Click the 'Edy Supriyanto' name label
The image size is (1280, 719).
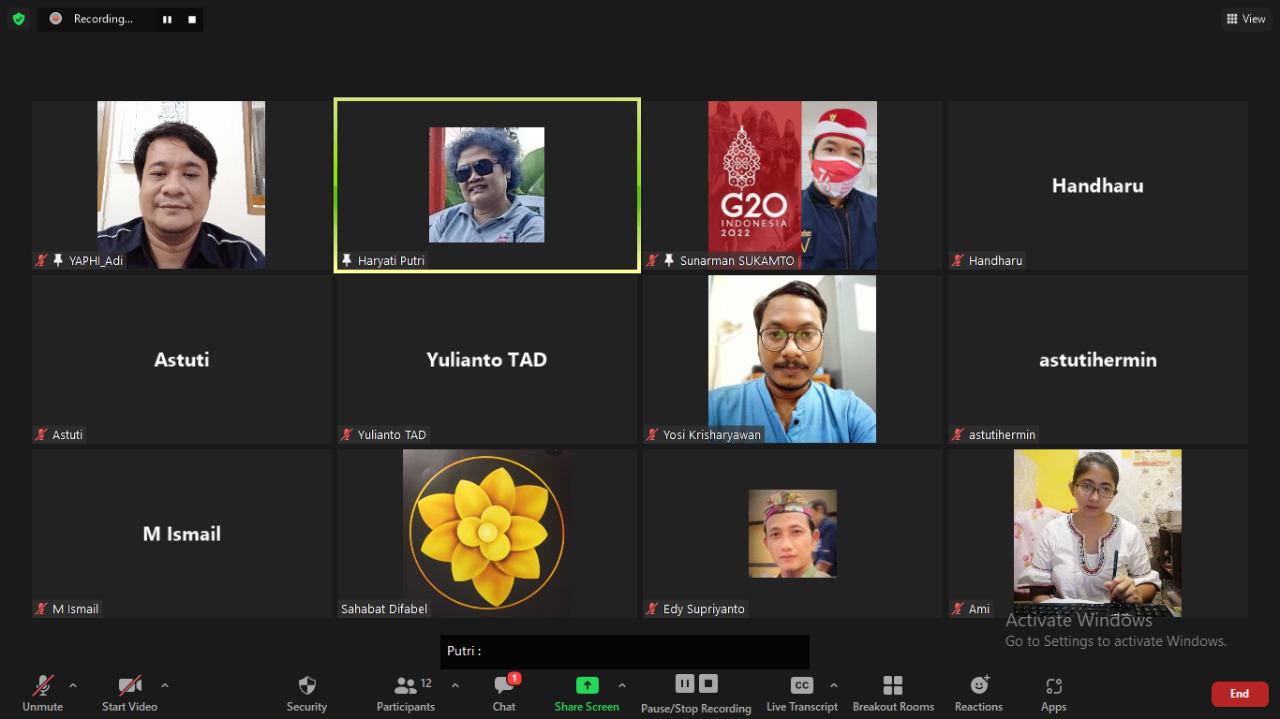coord(704,609)
